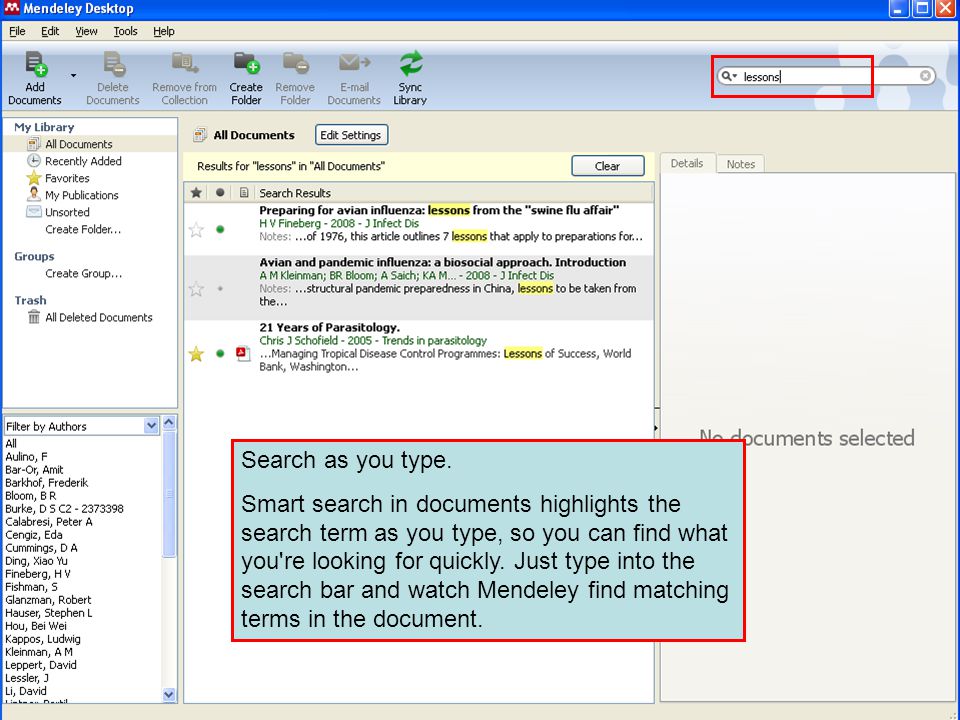Clear the search field with the X icon
The width and height of the screenshot is (960, 720).
click(x=925, y=75)
